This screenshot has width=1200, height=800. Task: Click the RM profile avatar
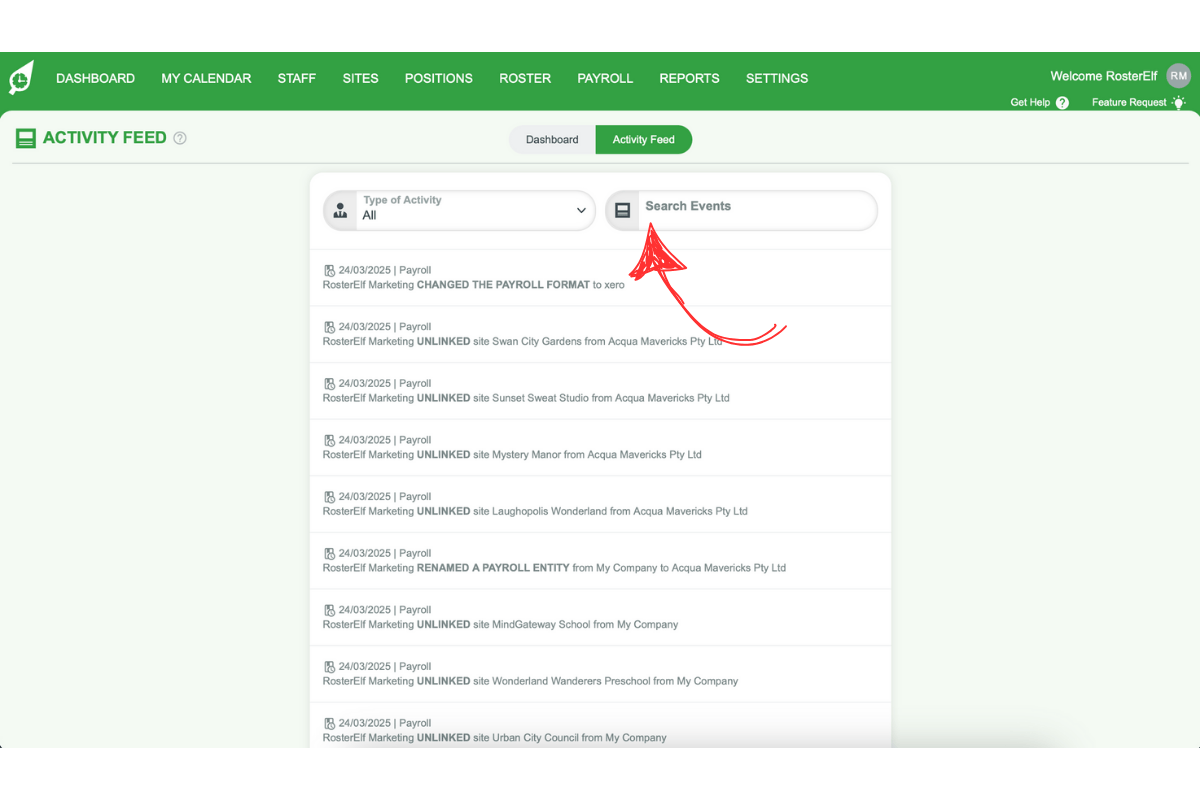(x=1178, y=75)
